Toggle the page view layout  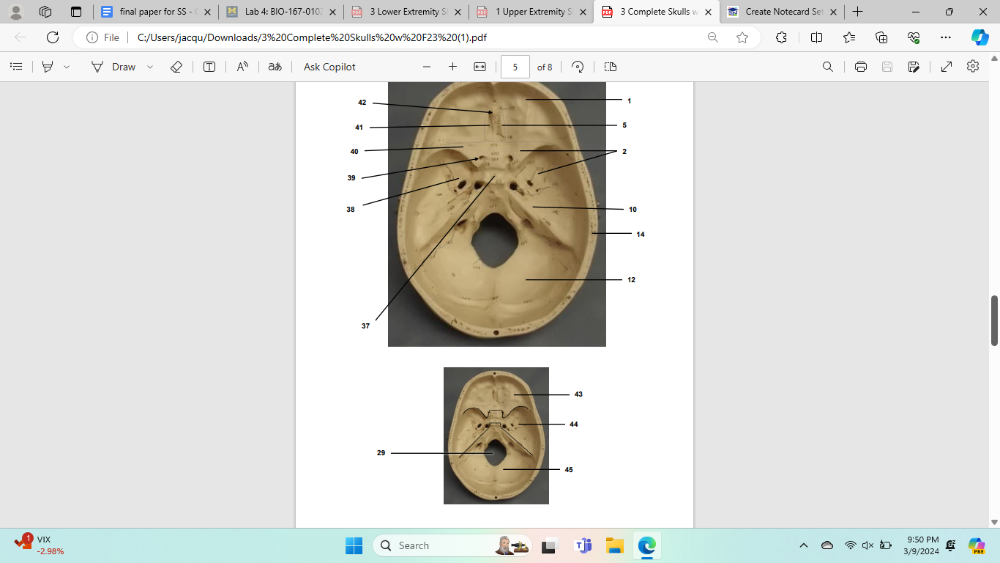pyautogui.click(x=610, y=67)
